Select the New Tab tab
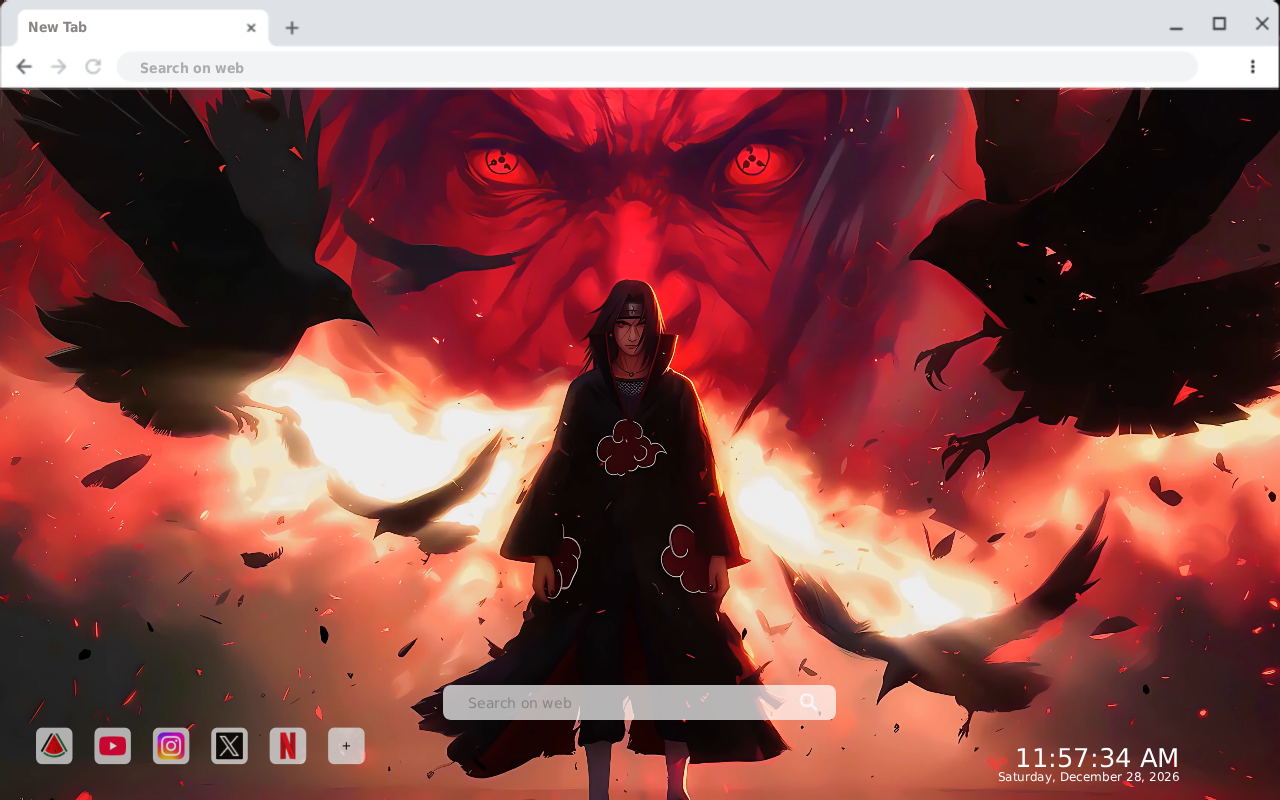This screenshot has height=800, width=1280. [143, 28]
